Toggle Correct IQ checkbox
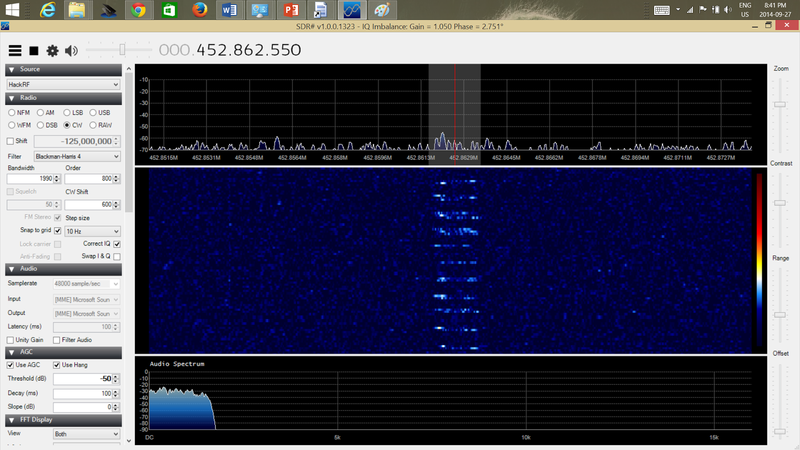The height and width of the screenshot is (450, 800). coord(117,244)
